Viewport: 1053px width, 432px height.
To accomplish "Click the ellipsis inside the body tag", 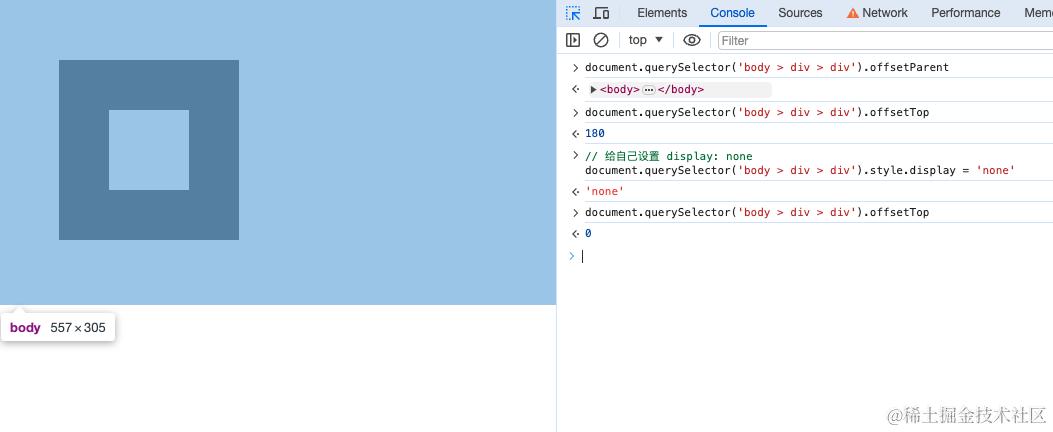I will [649, 90].
